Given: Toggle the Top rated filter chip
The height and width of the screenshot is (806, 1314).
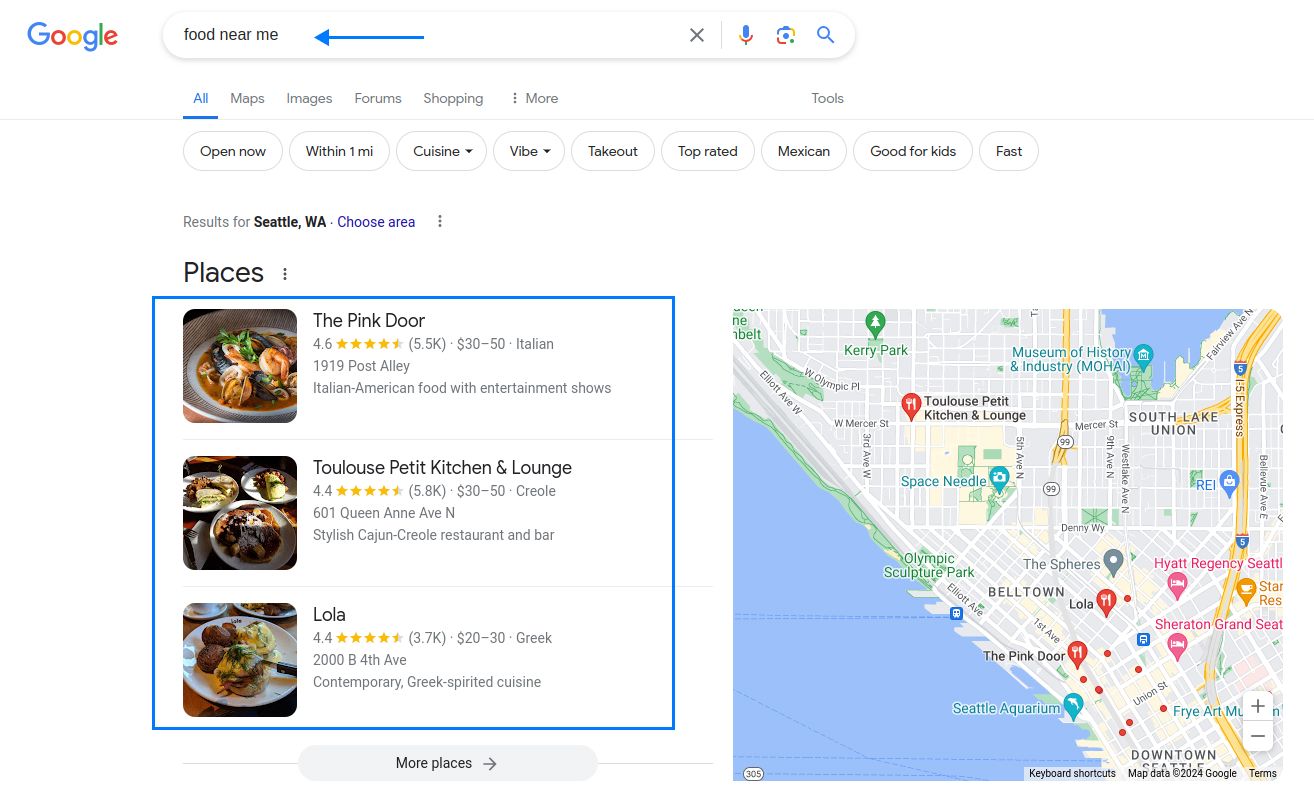Looking at the screenshot, I should [x=708, y=151].
